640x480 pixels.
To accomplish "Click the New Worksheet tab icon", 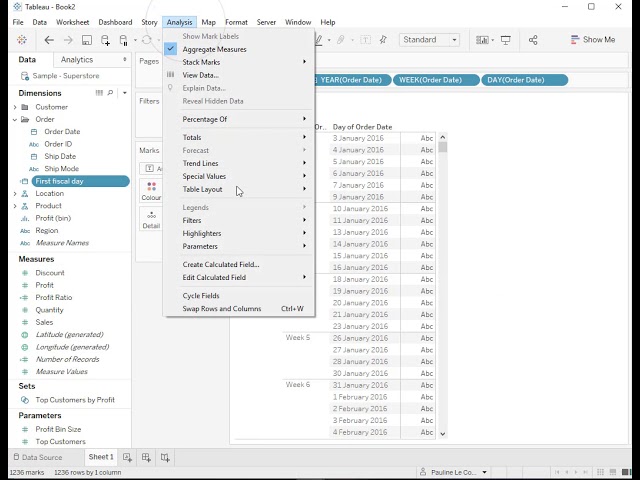I will [127, 458].
